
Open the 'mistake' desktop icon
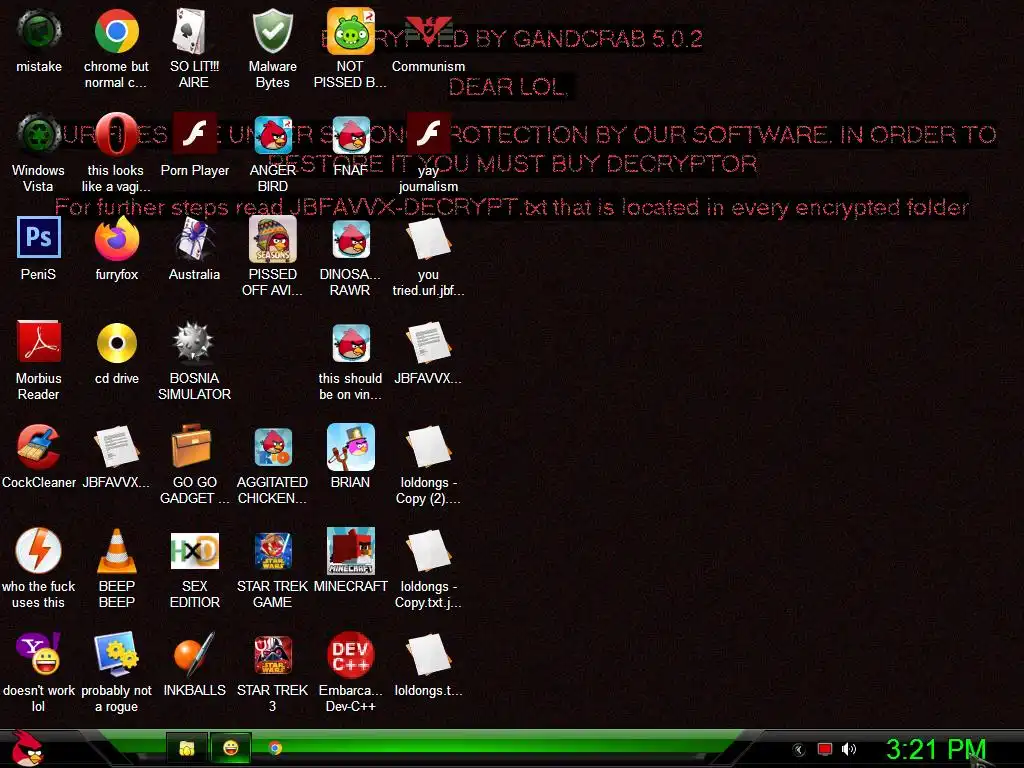tap(39, 31)
